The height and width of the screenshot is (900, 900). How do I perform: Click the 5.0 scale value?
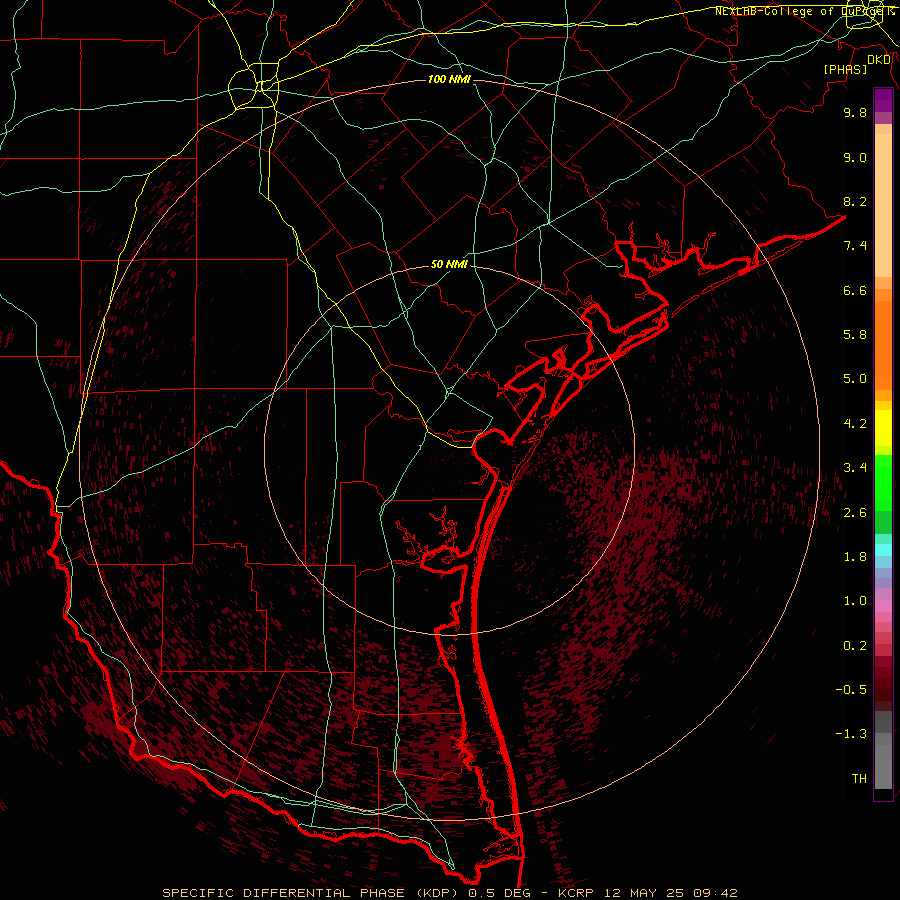[855, 379]
